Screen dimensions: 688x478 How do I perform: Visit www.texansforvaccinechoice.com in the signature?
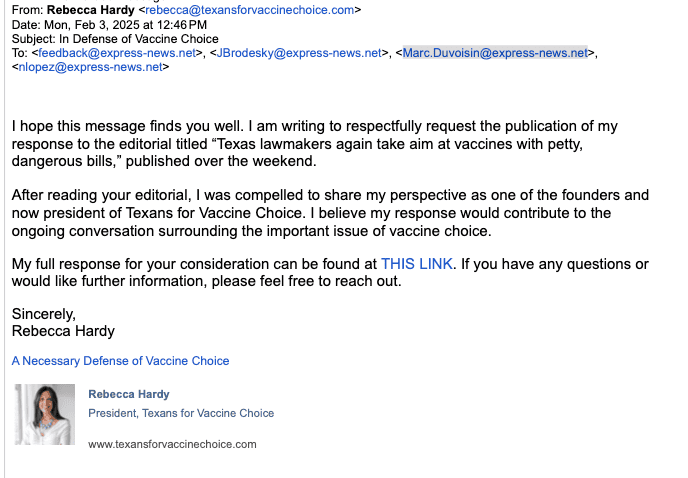(x=172, y=444)
